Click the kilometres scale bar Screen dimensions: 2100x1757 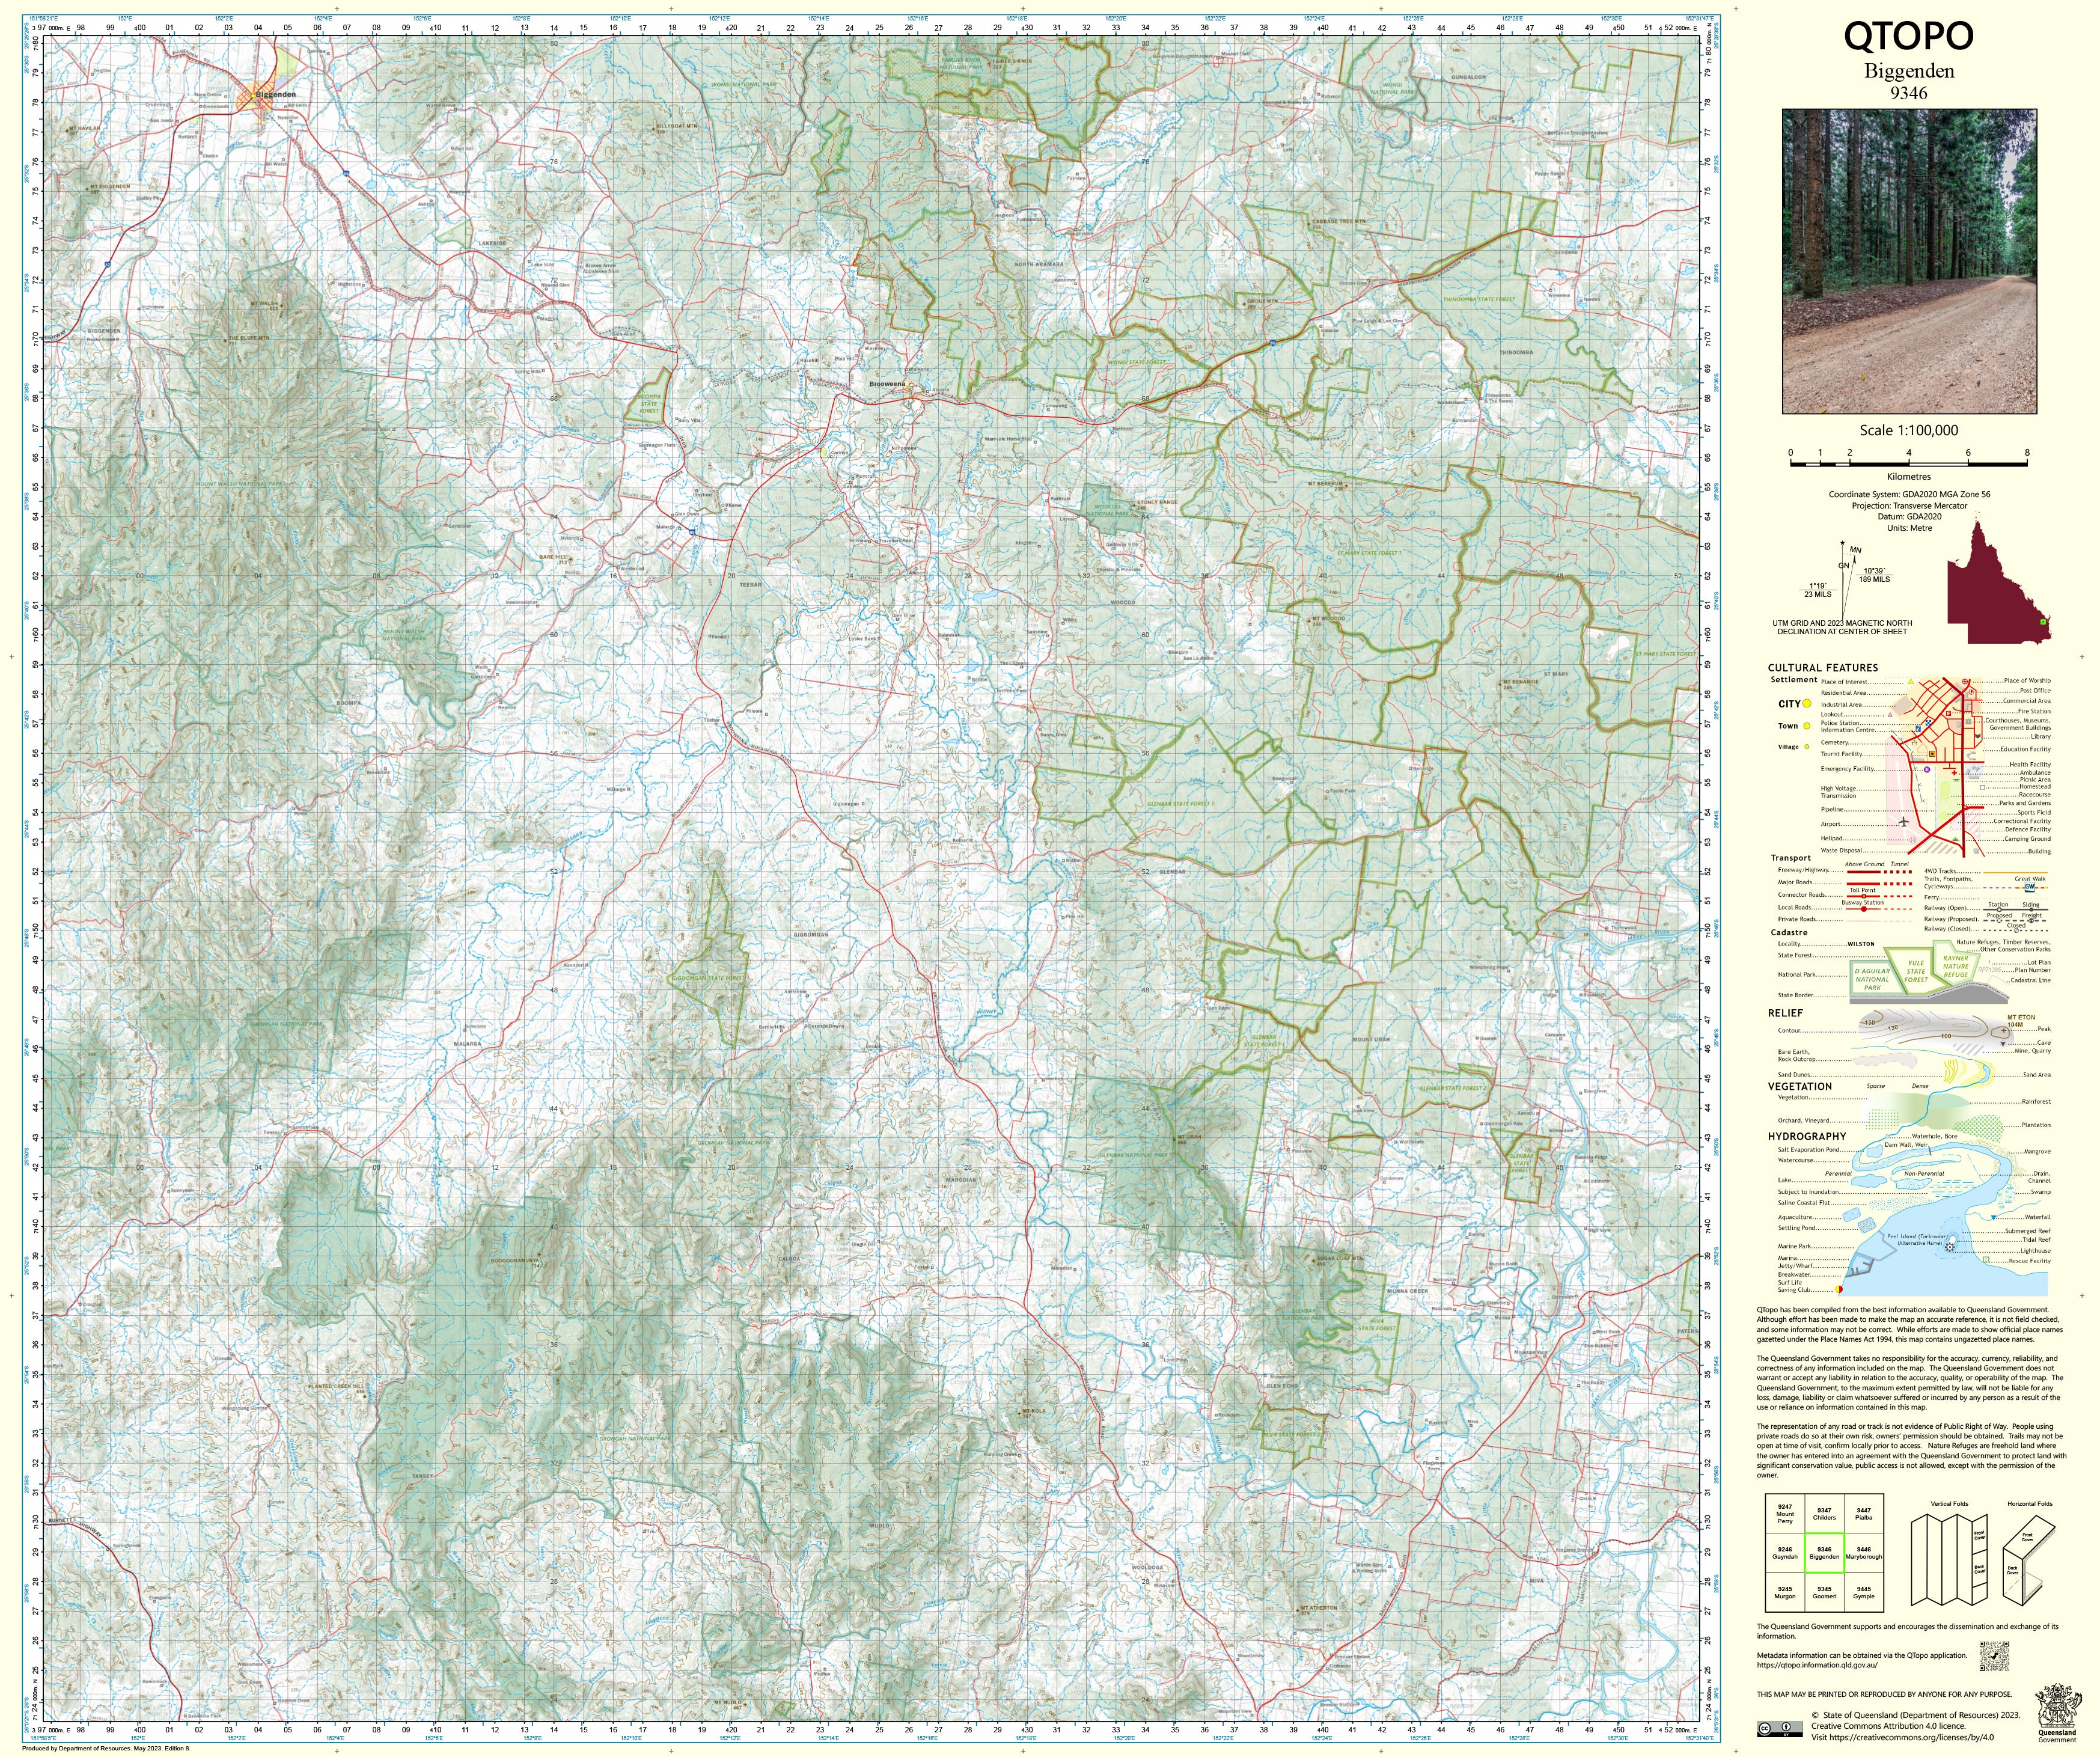[x=1909, y=464]
